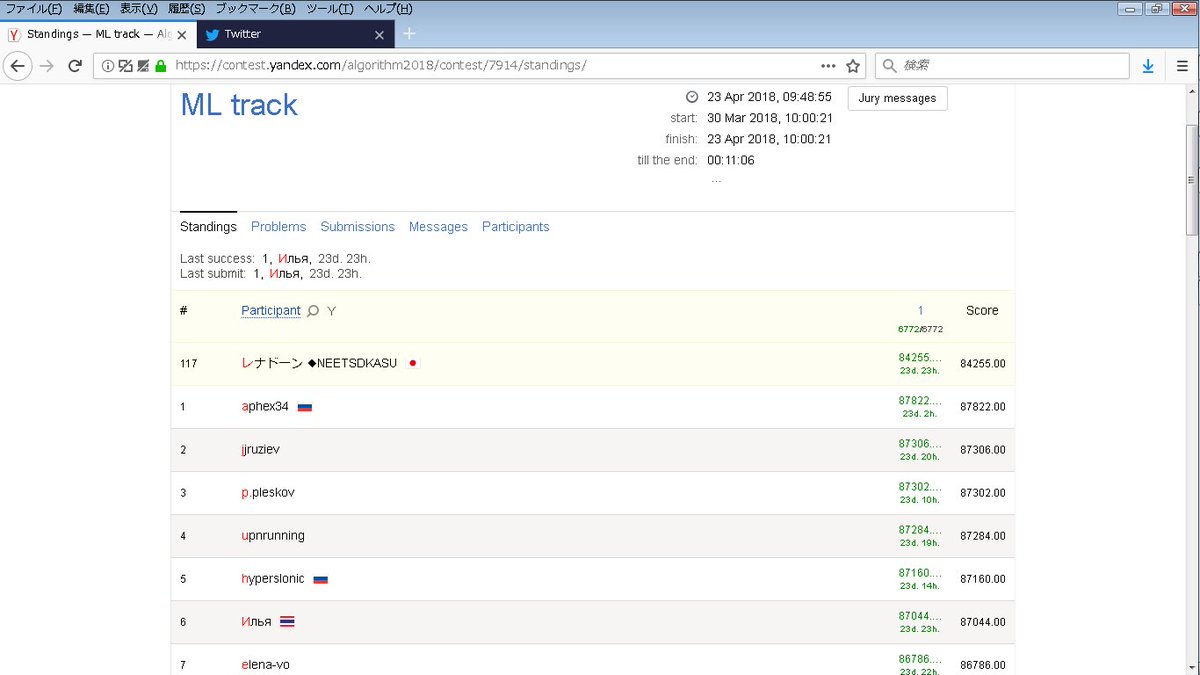
Task: Open site information icon in address bar
Action: (108, 66)
